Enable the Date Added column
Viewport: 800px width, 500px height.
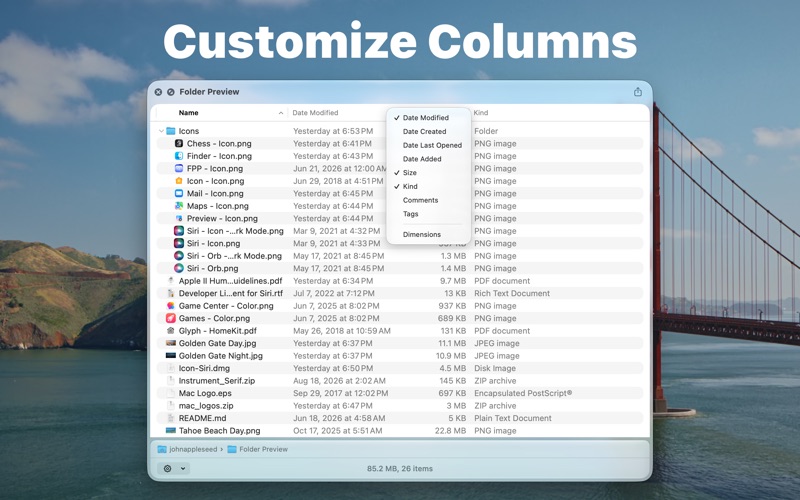[429, 159]
